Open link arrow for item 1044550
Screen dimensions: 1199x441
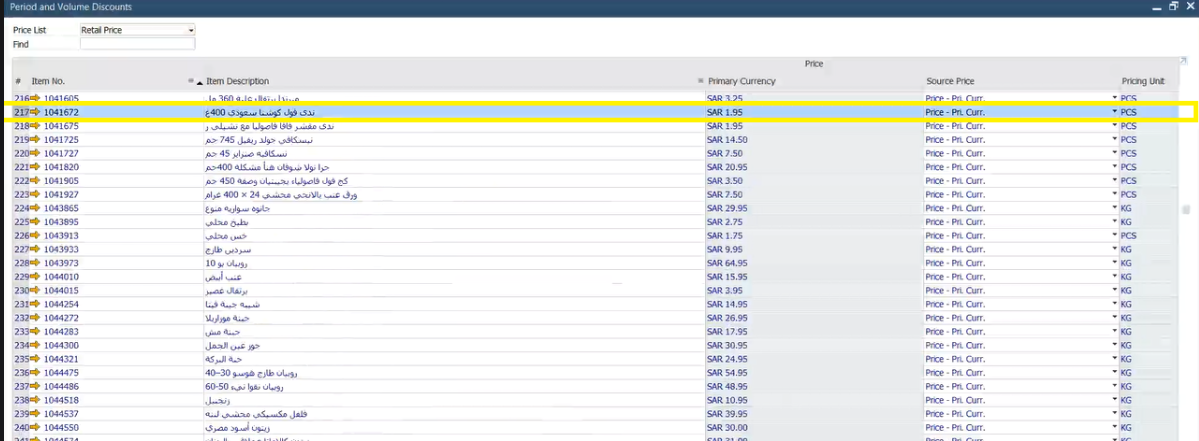click(x=34, y=429)
